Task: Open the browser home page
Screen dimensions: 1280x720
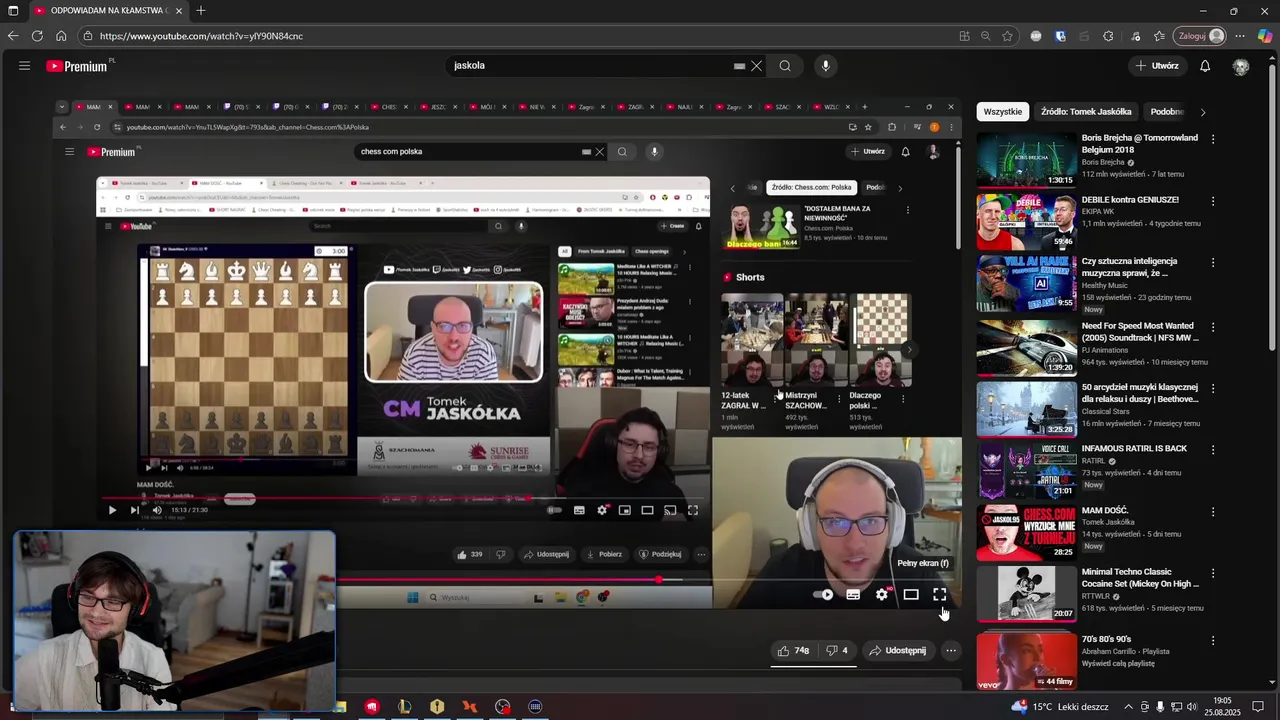Action: 61,36
